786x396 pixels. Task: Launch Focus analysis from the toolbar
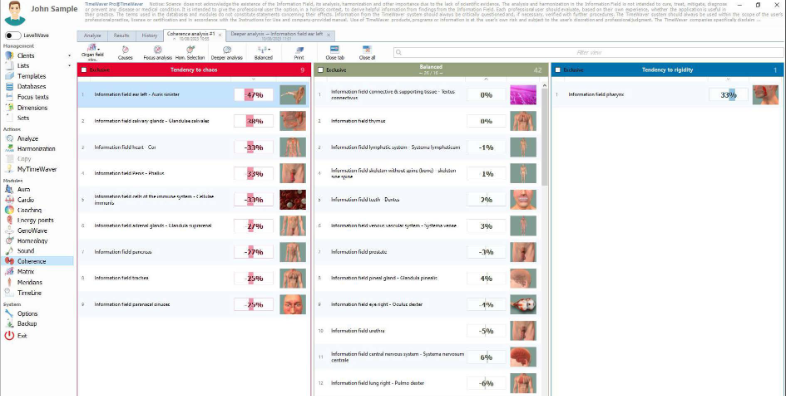point(157,52)
